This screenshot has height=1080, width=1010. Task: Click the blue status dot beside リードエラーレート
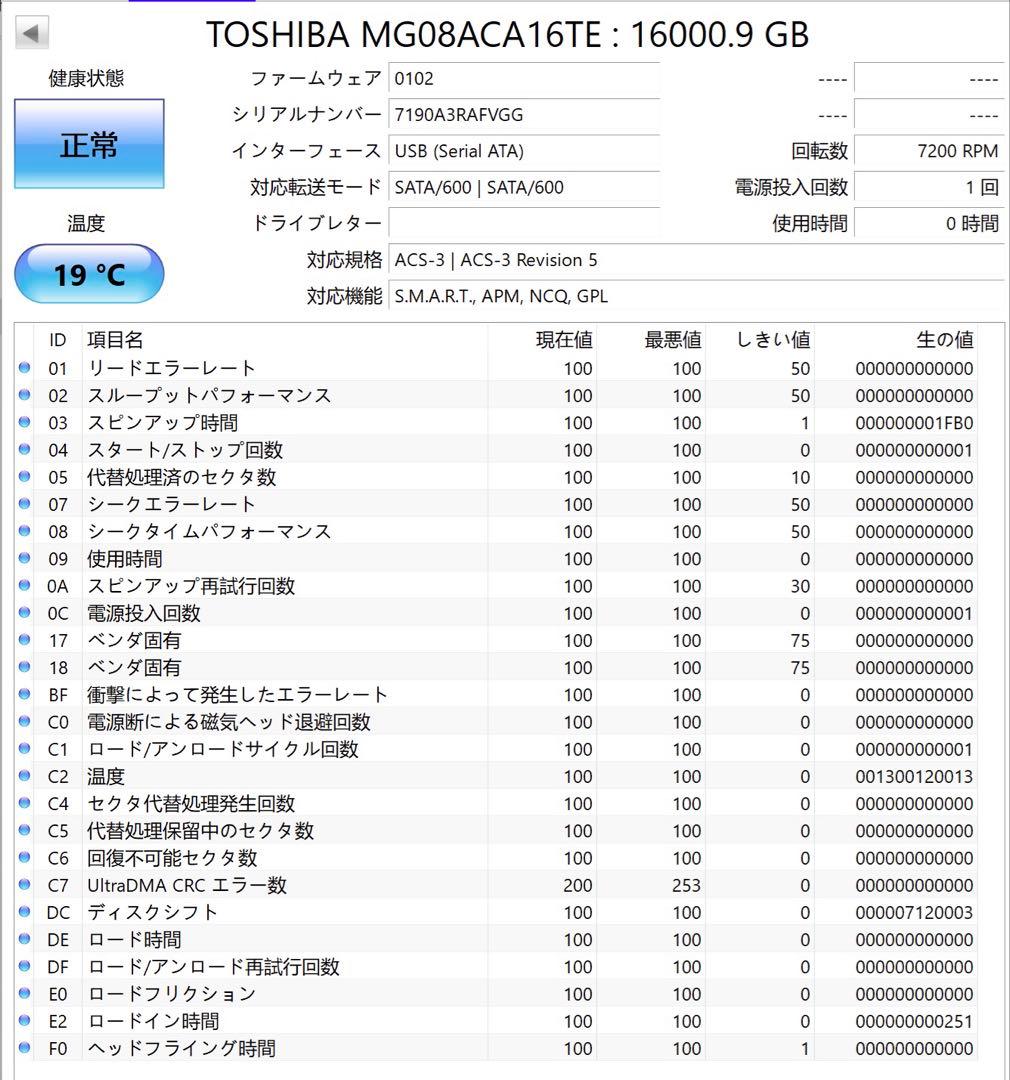coord(24,368)
